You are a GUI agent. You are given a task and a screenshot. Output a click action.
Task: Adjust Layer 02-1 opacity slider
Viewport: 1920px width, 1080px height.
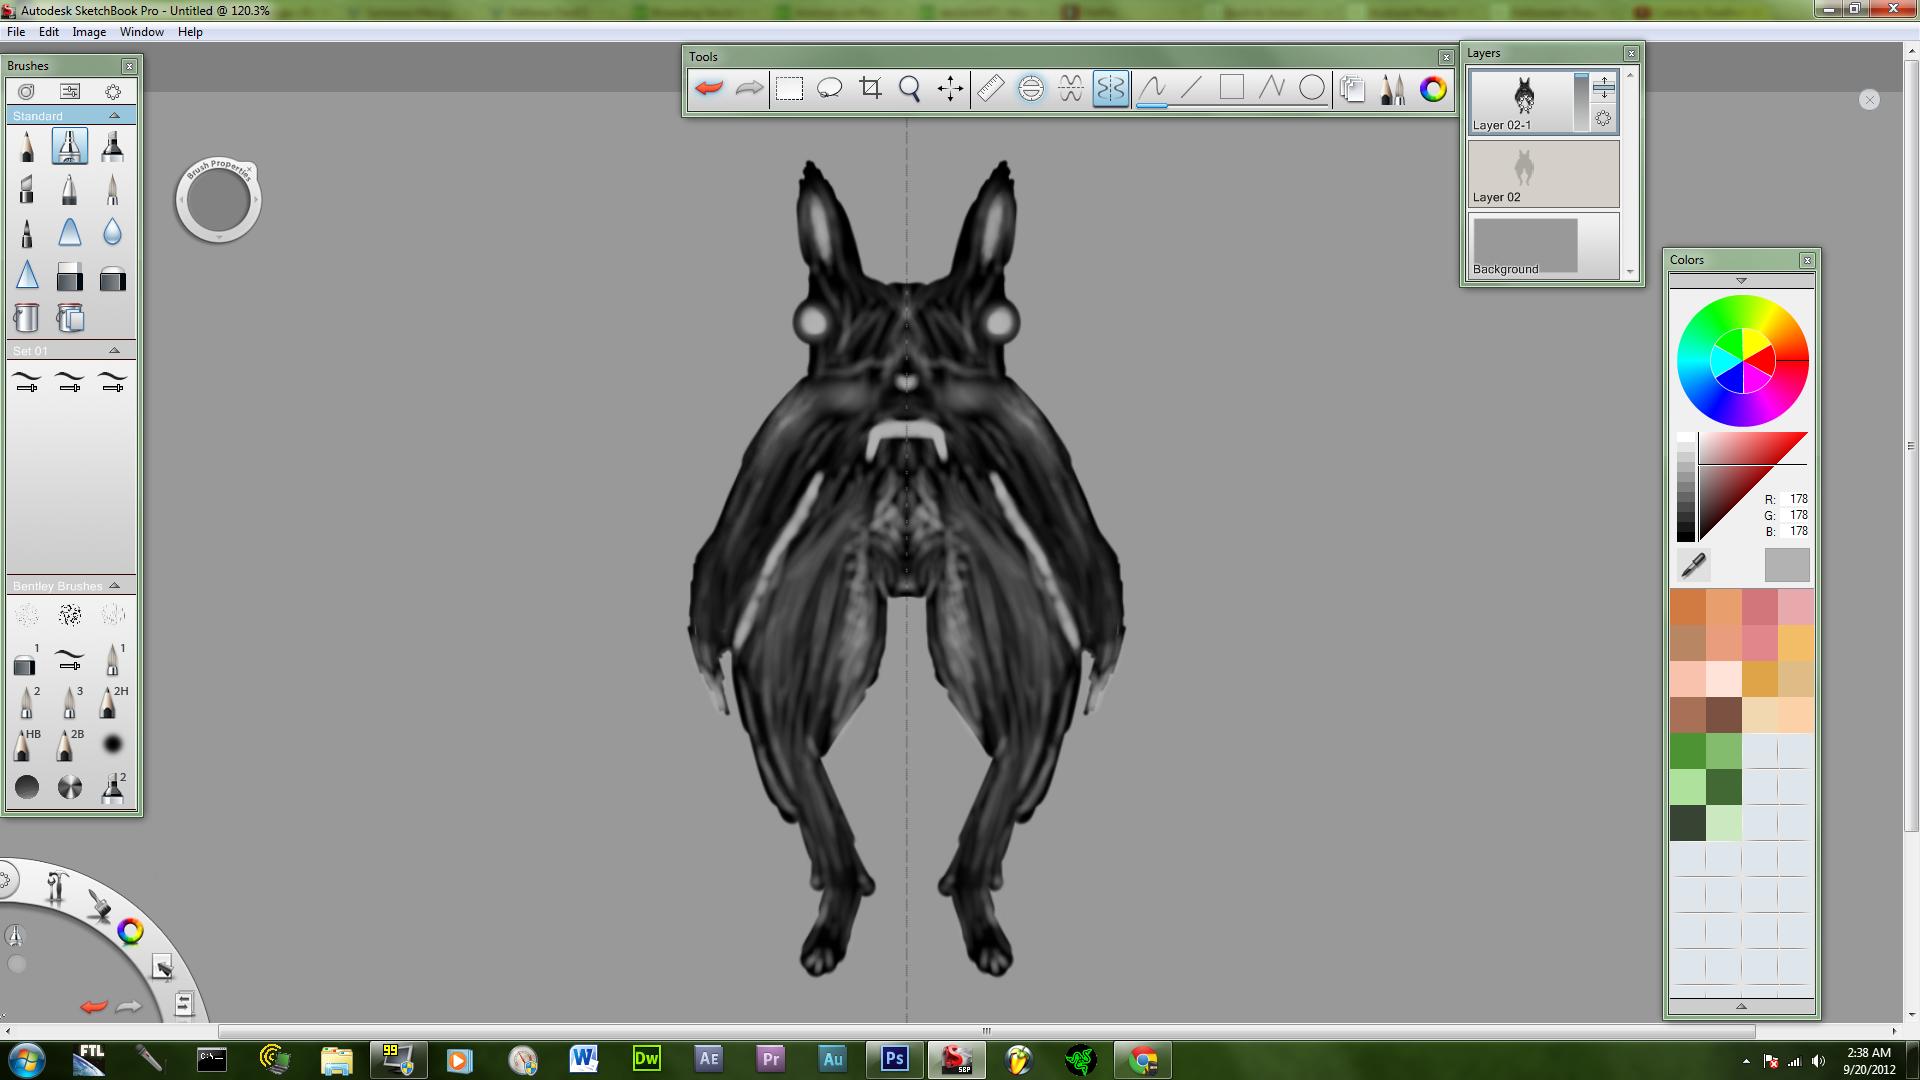coord(1581,102)
